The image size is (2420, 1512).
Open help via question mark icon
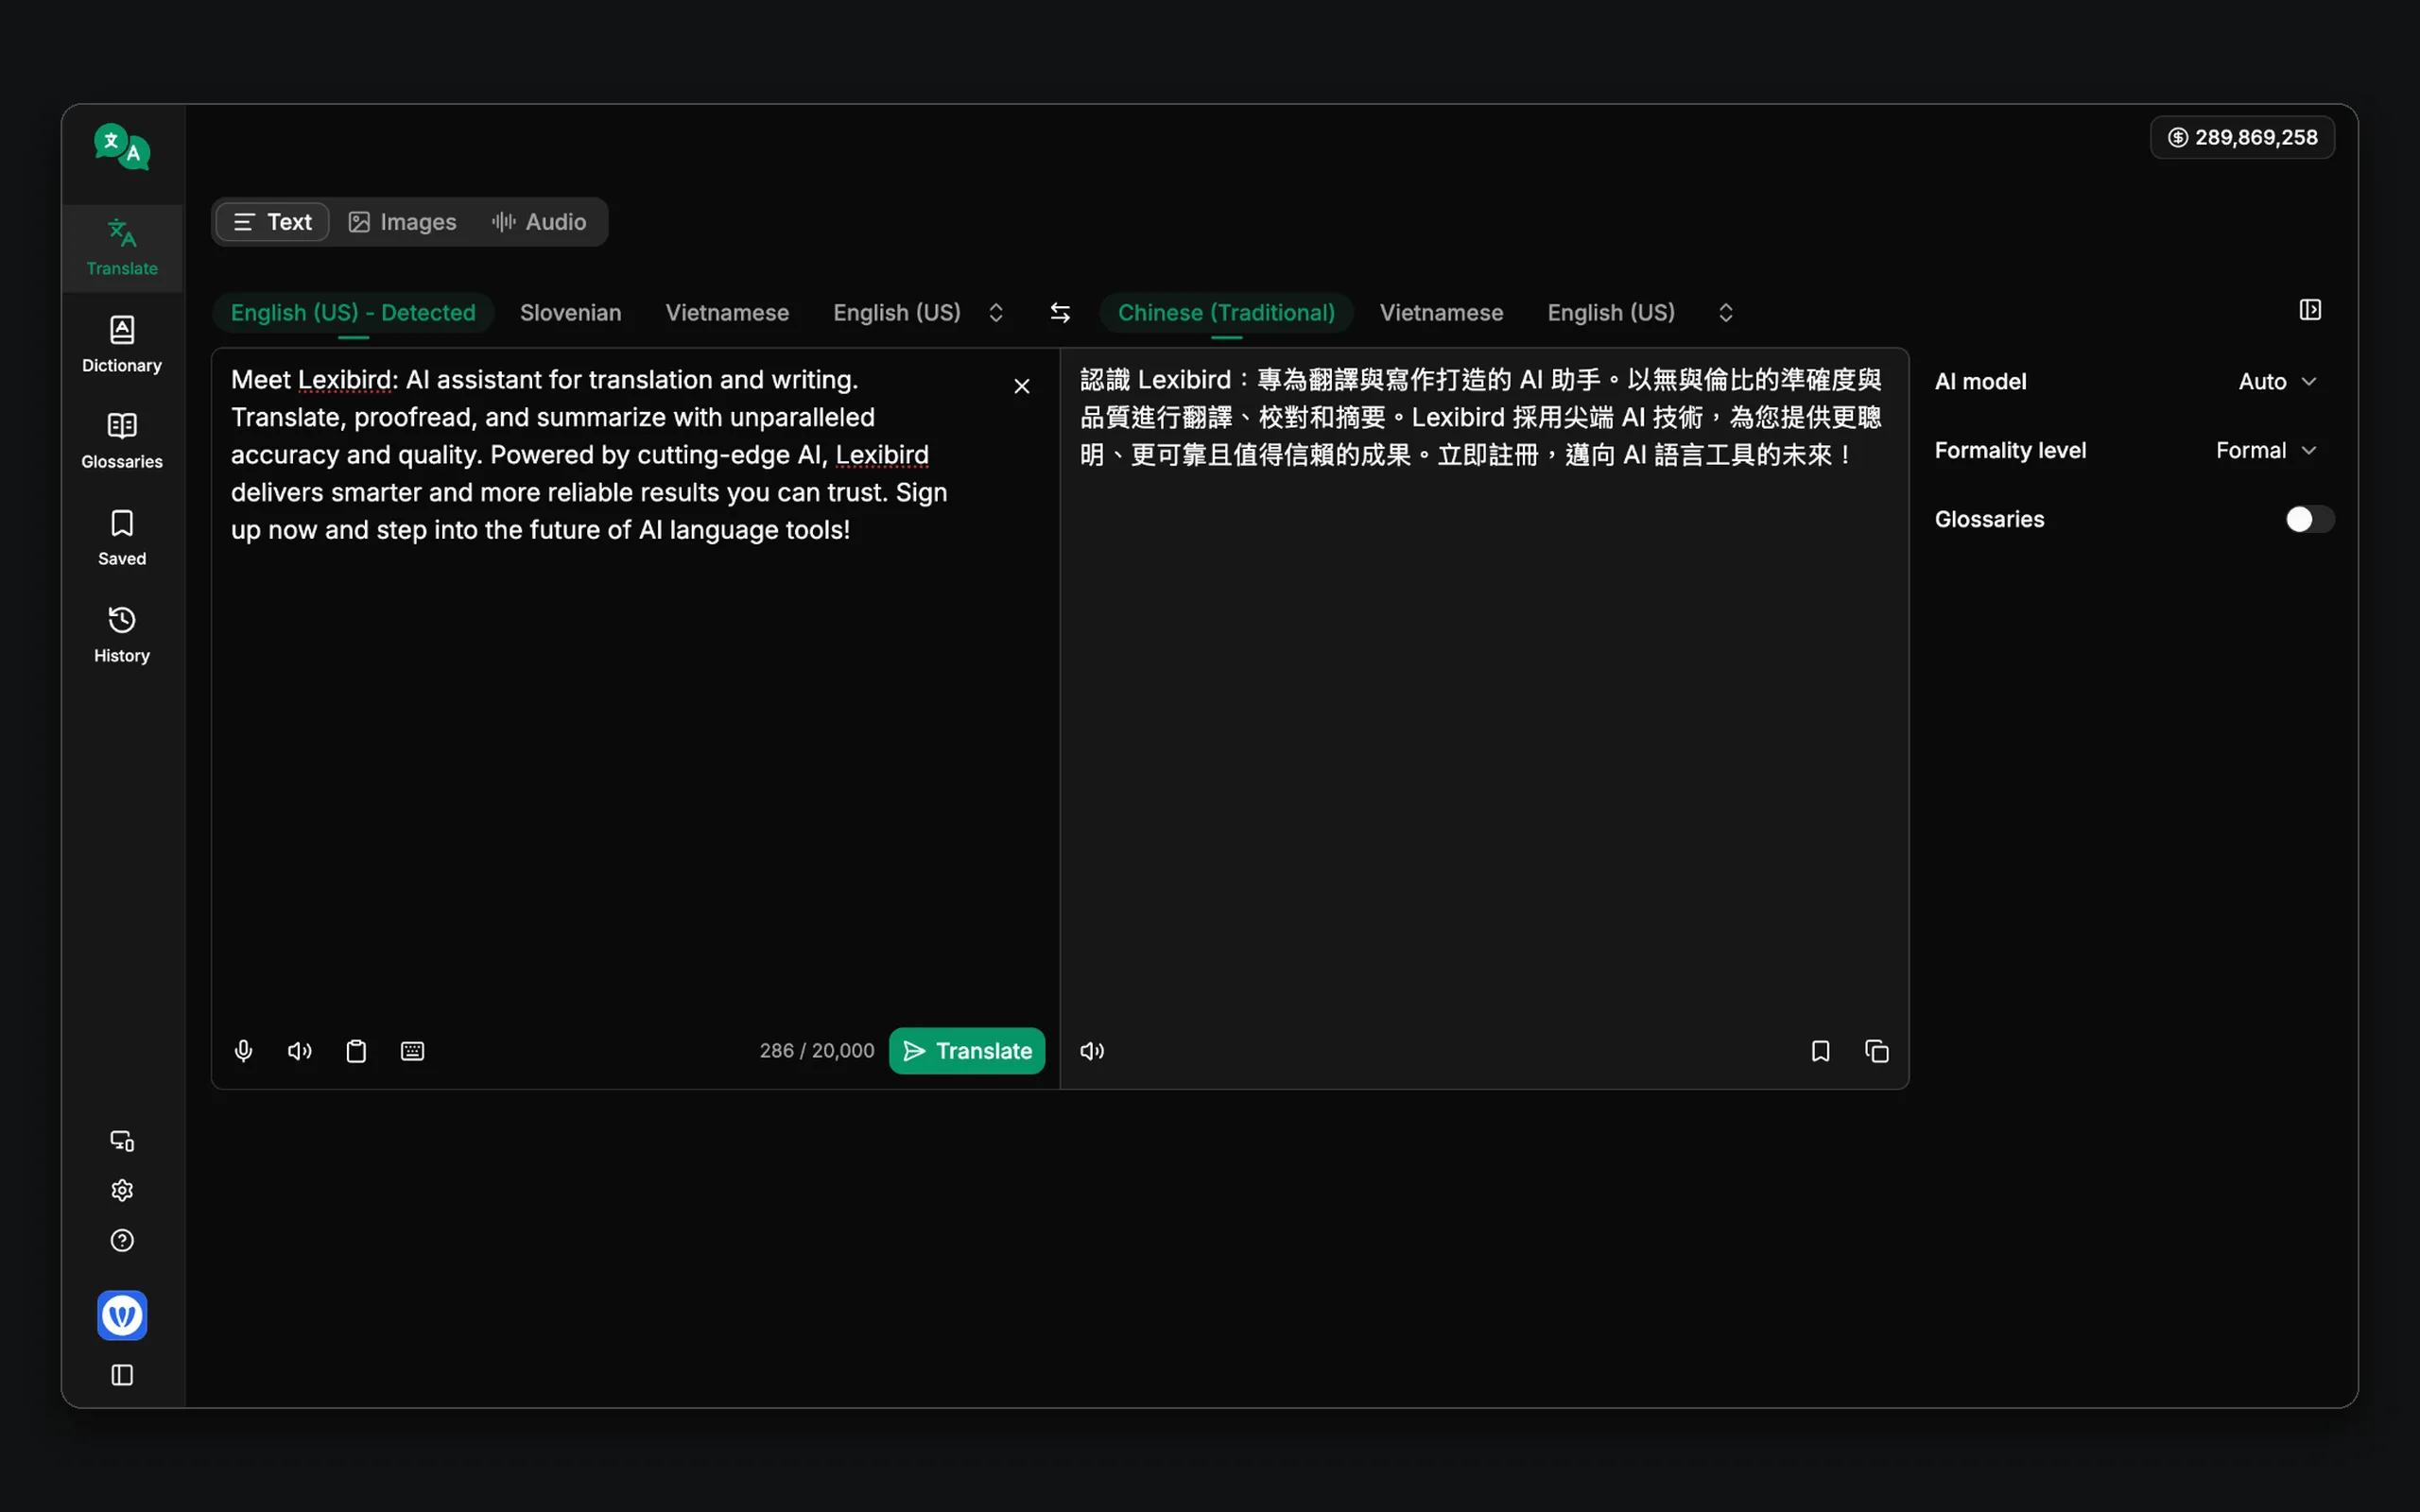pyautogui.click(x=122, y=1240)
